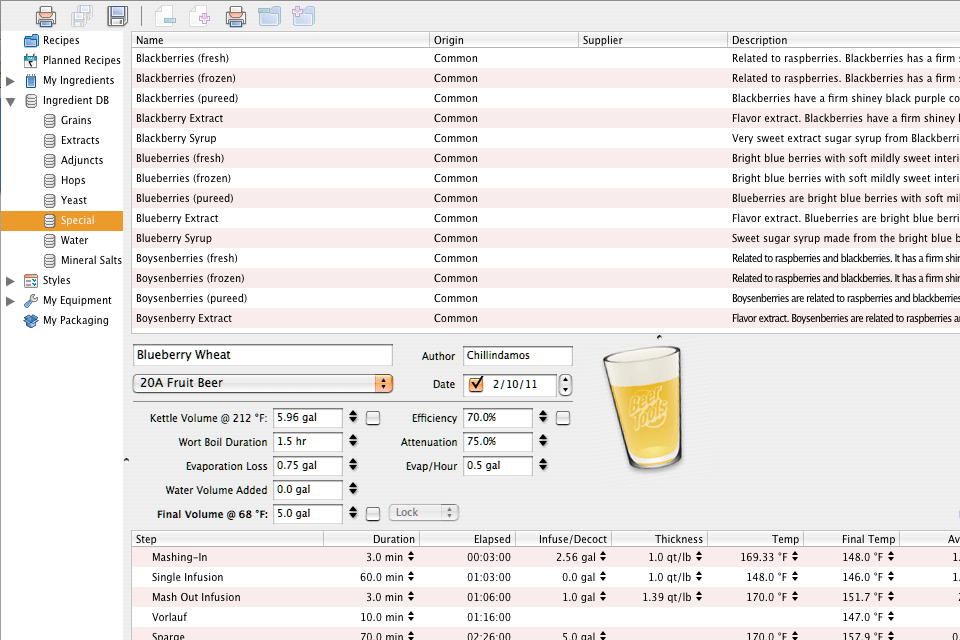Collapse the Ingredient DB tree node
This screenshot has width=960, height=640.
[x=11, y=101]
